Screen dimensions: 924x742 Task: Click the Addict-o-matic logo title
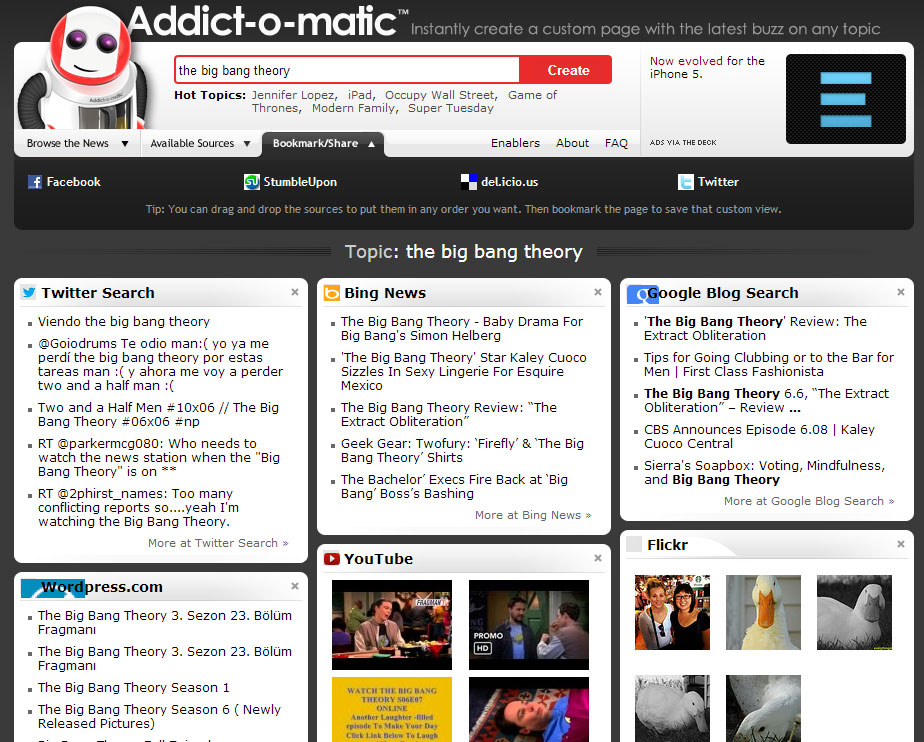pos(268,21)
